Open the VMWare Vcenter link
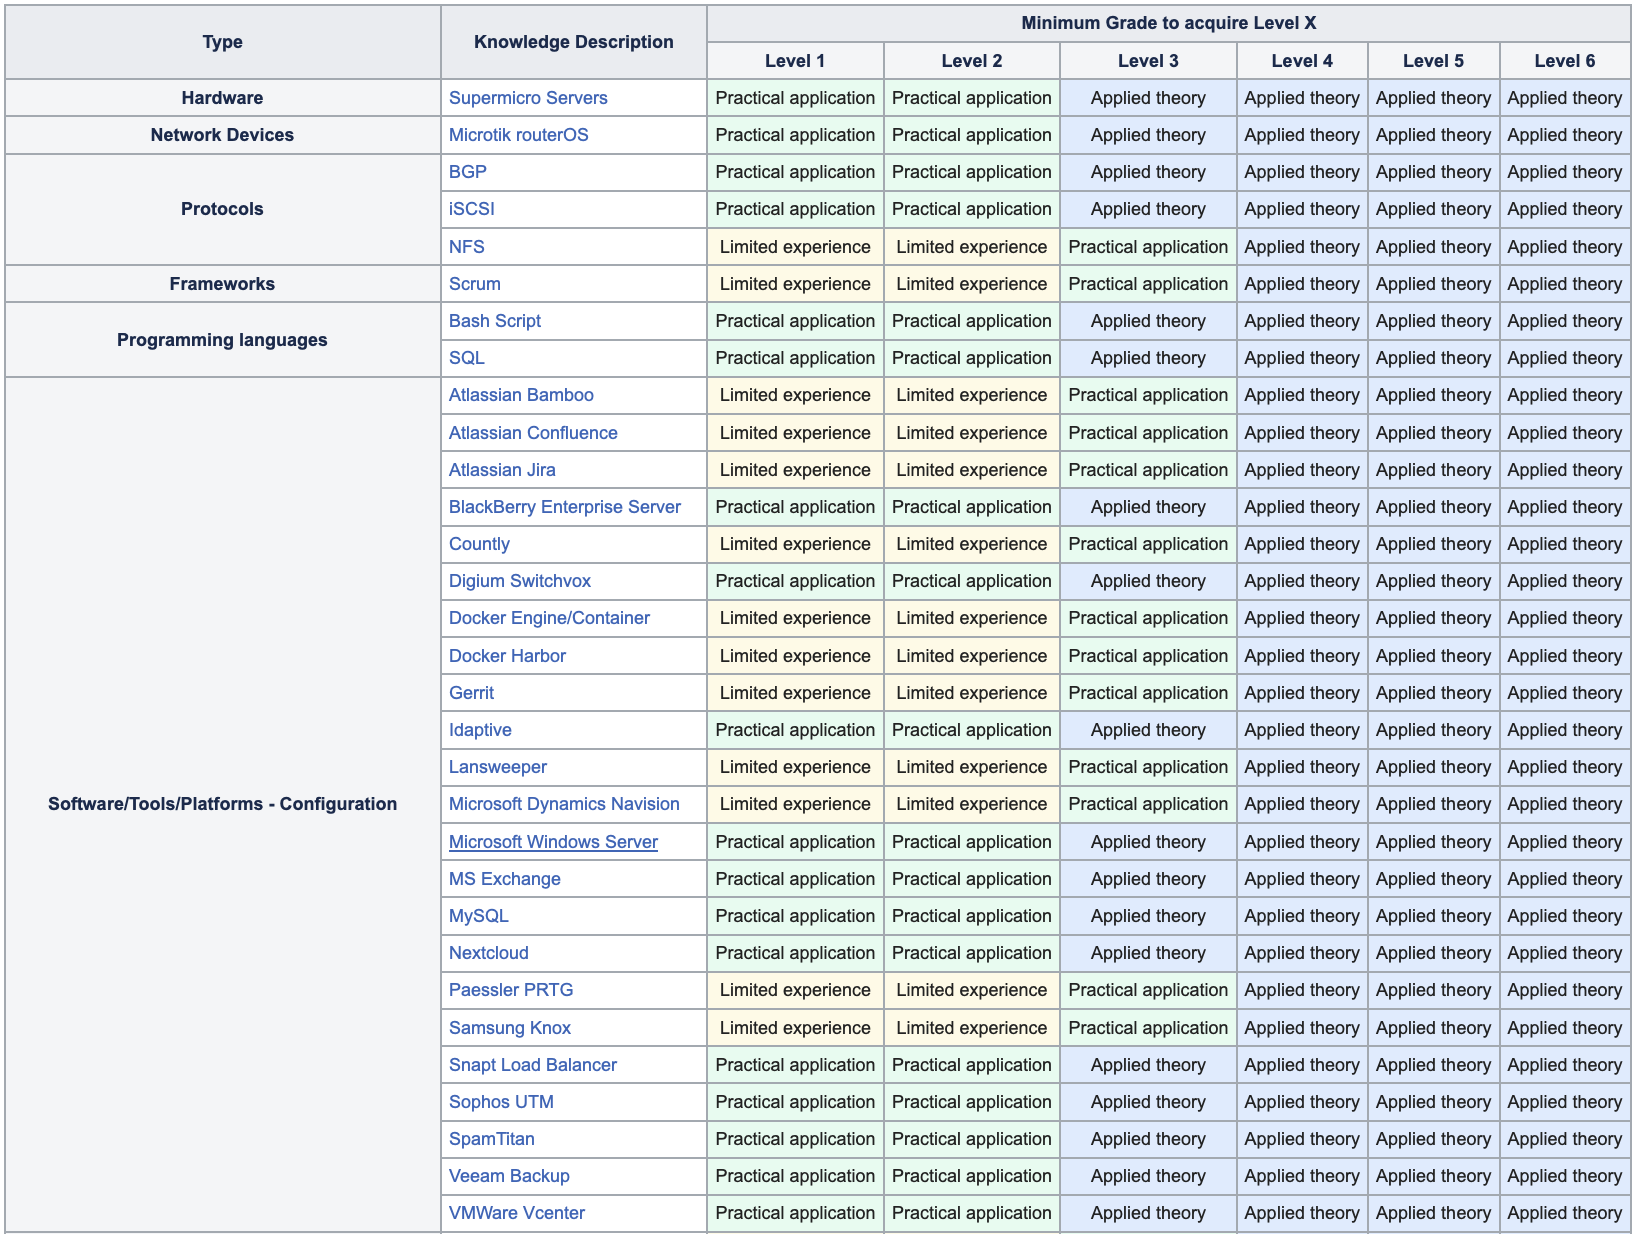Screen dimensions: 1632x1234 (x=516, y=1213)
